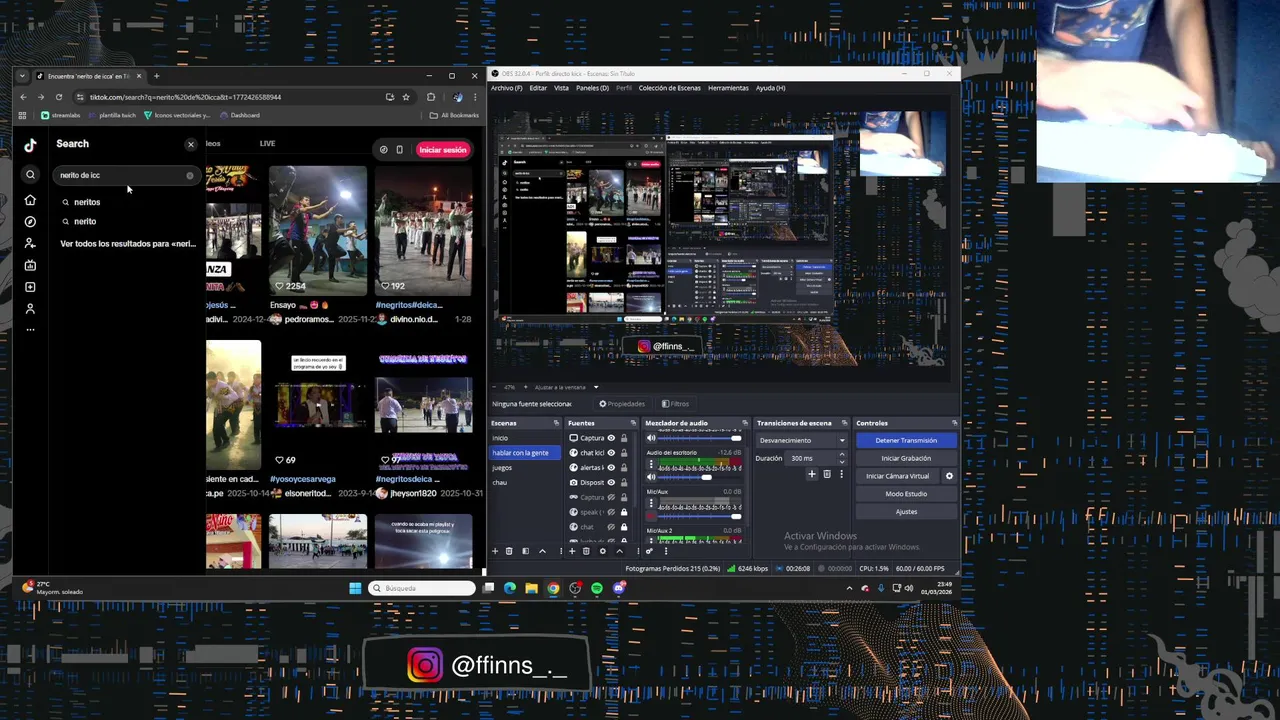Open virtual camera settings gear
1280x720 pixels.
[x=950, y=476]
